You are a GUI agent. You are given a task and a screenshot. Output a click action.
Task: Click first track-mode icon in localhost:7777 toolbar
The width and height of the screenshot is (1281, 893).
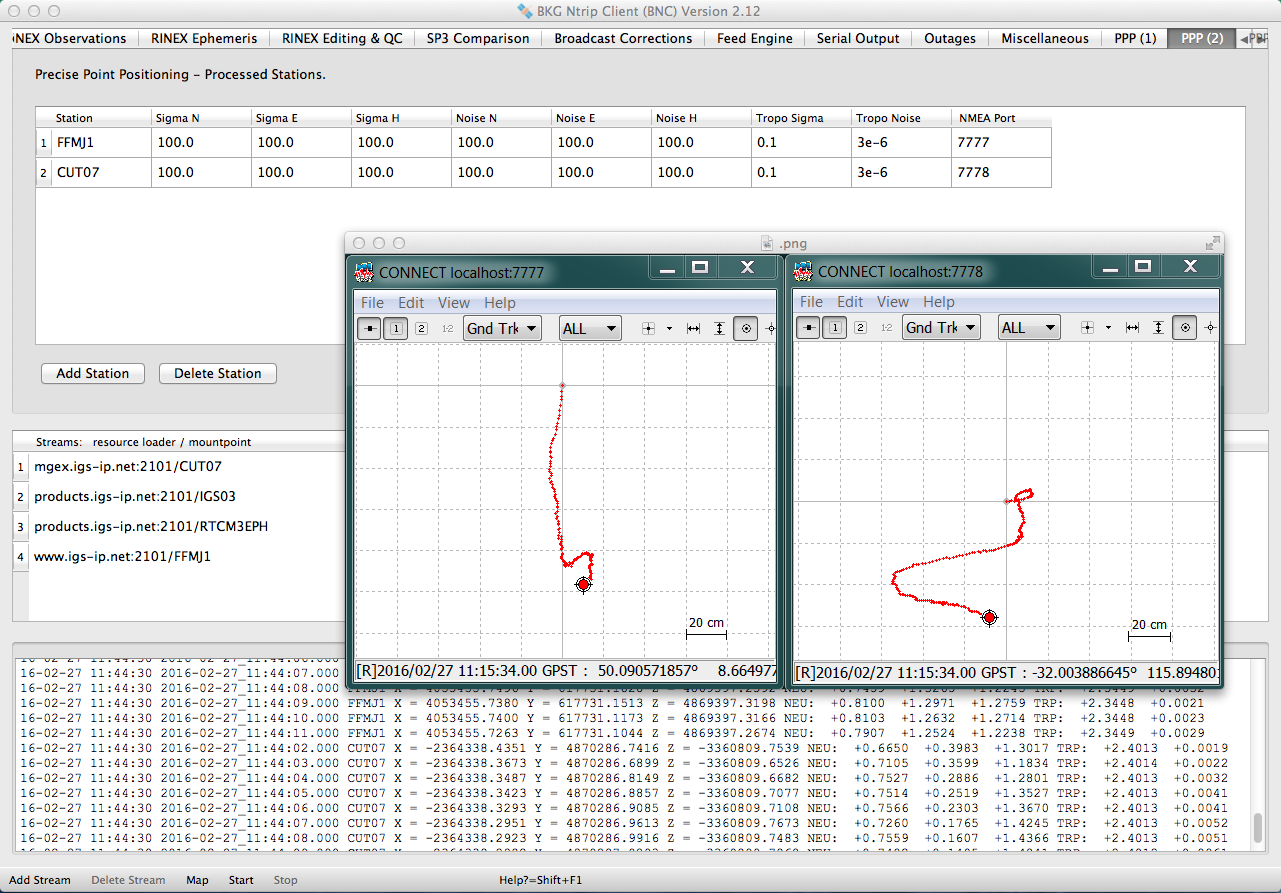369,328
